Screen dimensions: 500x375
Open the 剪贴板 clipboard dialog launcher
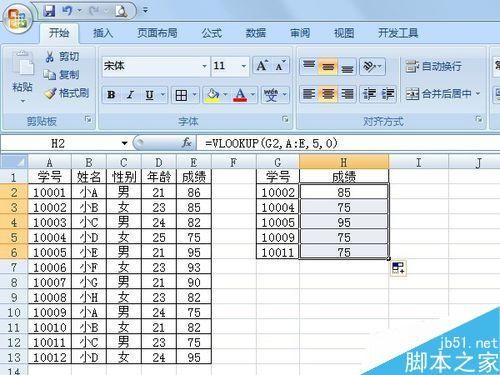point(88,119)
